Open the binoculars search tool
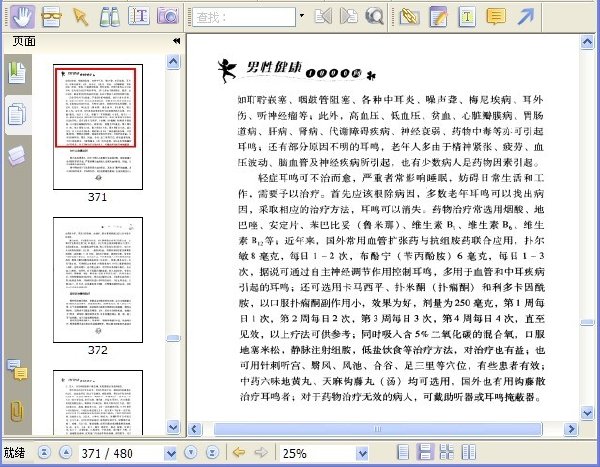Screen dimensions: 600x467 click(109, 17)
